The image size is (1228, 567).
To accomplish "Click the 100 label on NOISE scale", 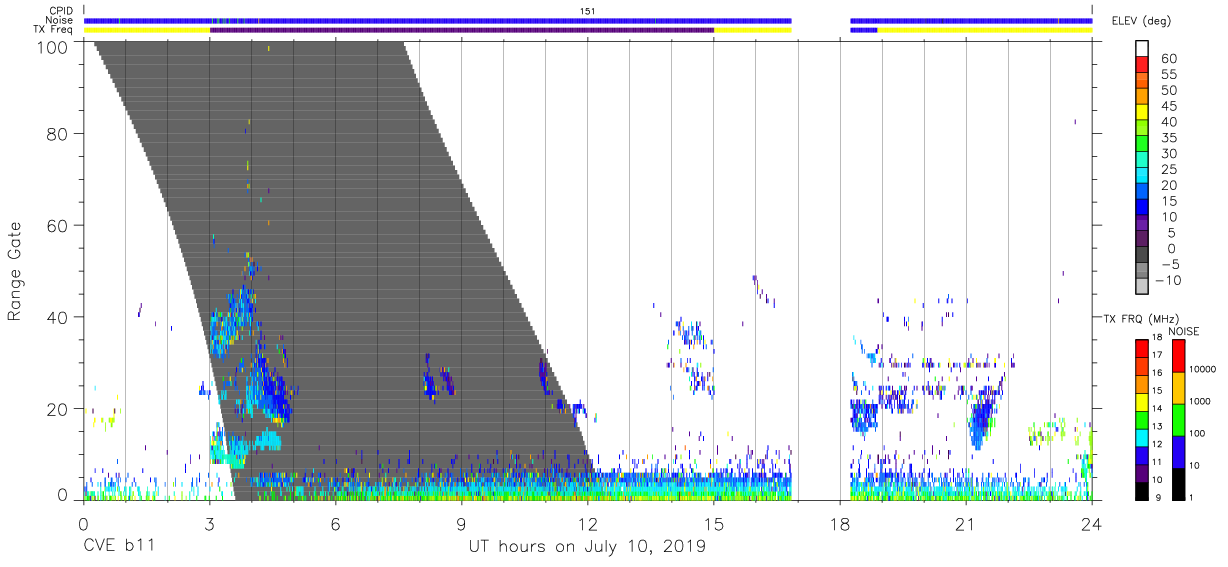I will point(1196,433).
